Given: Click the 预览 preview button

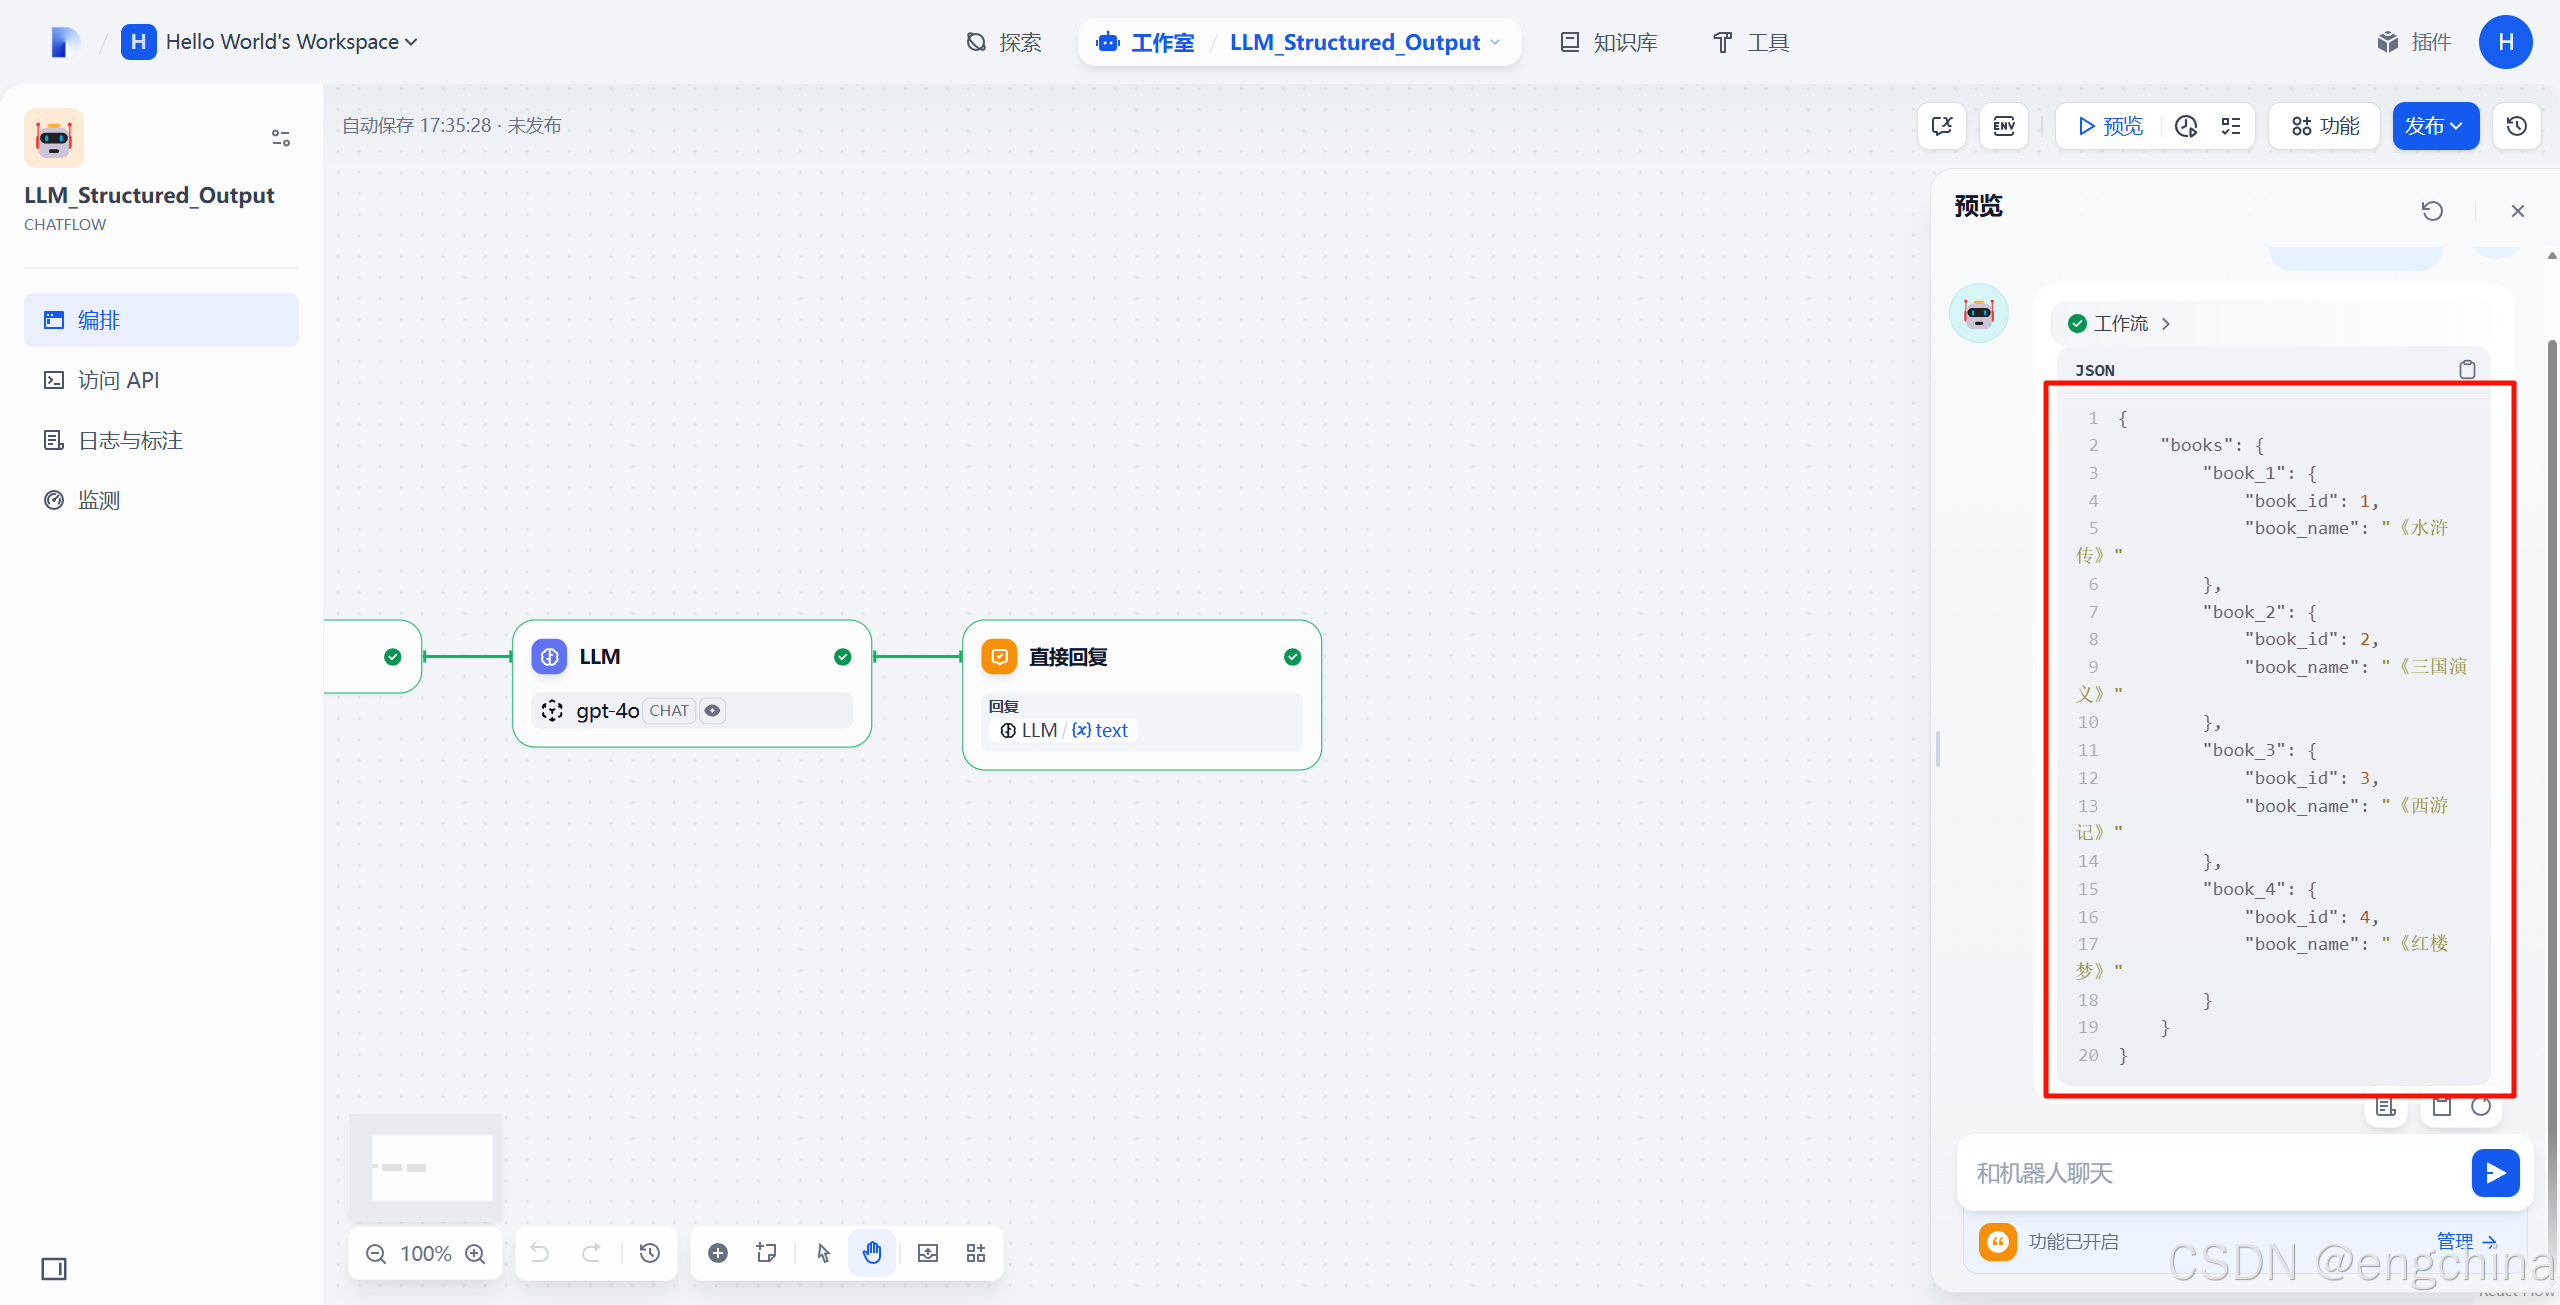Looking at the screenshot, I should coord(2110,126).
